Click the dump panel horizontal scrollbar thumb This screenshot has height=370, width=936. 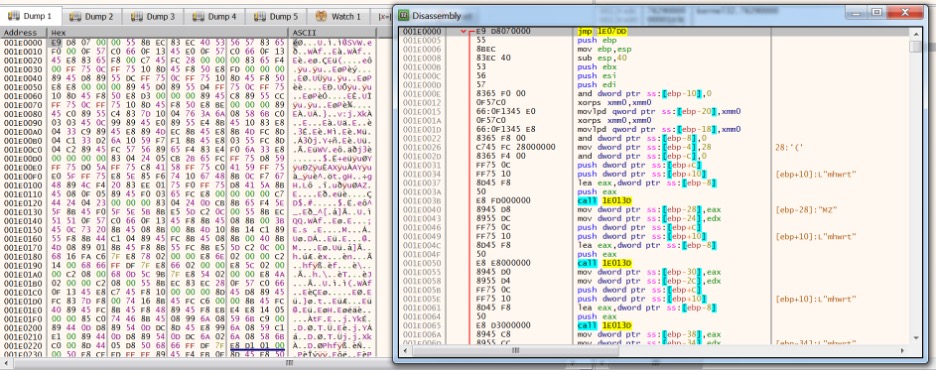click(290, 363)
